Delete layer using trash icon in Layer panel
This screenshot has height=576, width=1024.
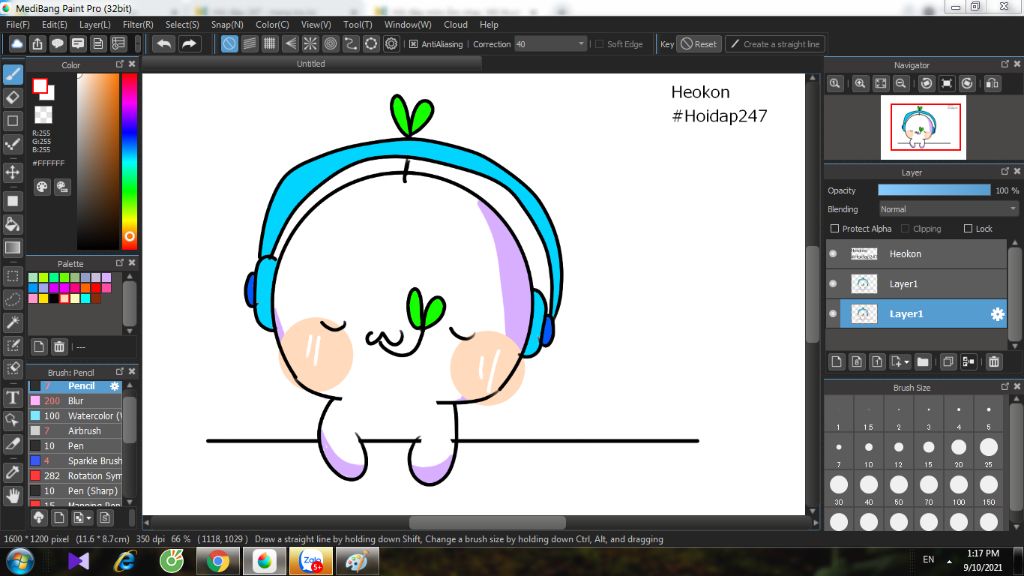click(x=994, y=362)
